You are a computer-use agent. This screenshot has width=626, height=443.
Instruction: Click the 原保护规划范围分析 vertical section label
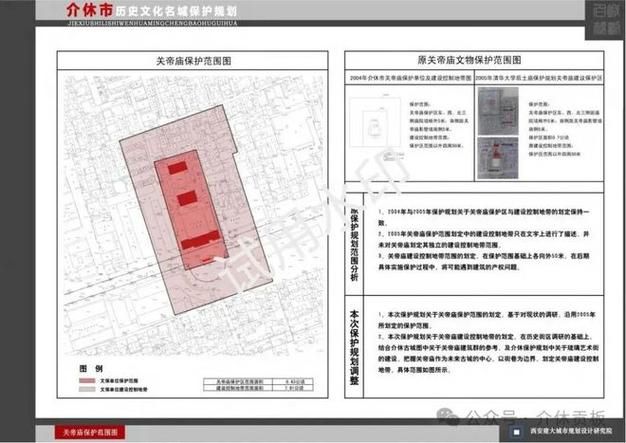pos(354,243)
